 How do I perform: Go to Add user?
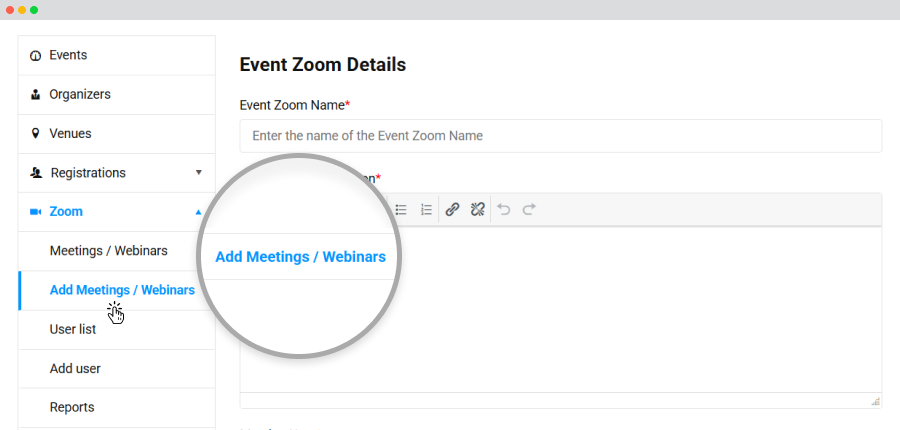pos(75,369)
